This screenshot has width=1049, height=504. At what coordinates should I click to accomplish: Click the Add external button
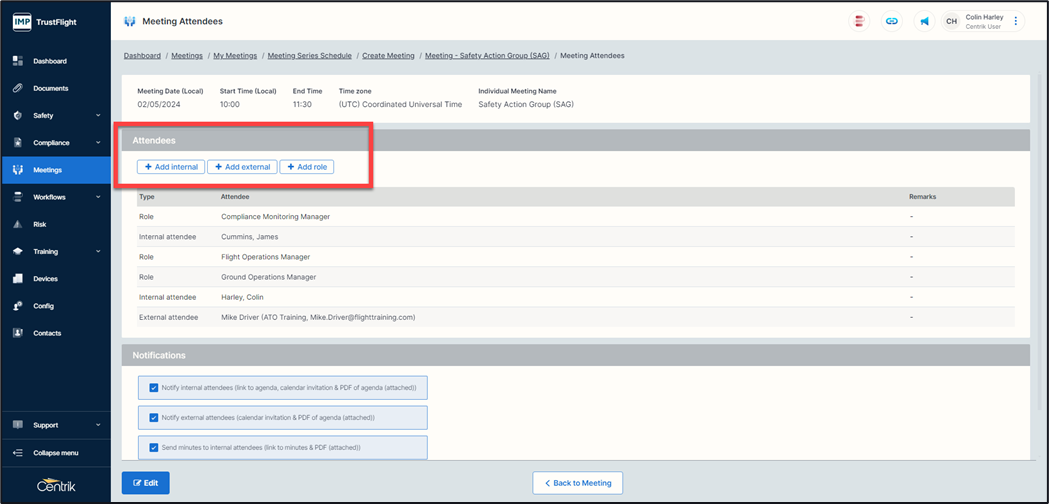click(x=242, y=167)
